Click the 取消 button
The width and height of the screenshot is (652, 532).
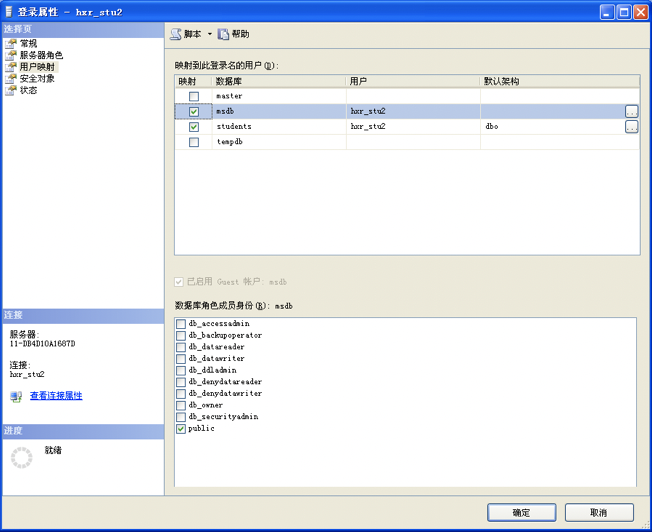(x=599, y=512)
